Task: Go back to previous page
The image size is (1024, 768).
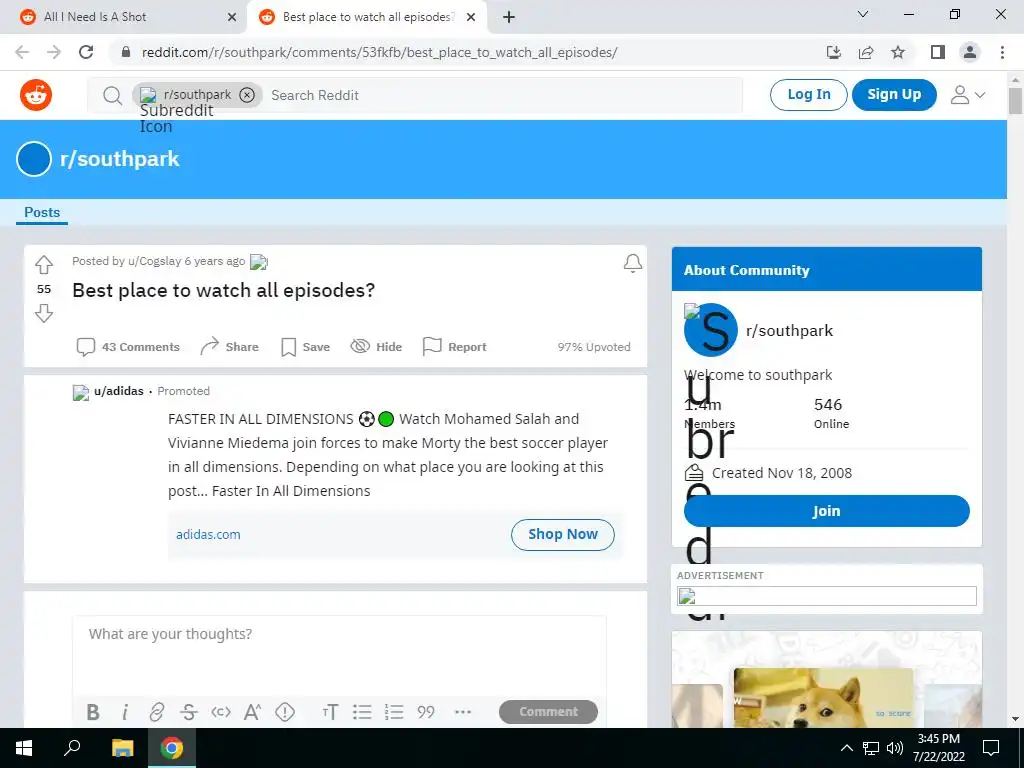Action: pos(22,52)
